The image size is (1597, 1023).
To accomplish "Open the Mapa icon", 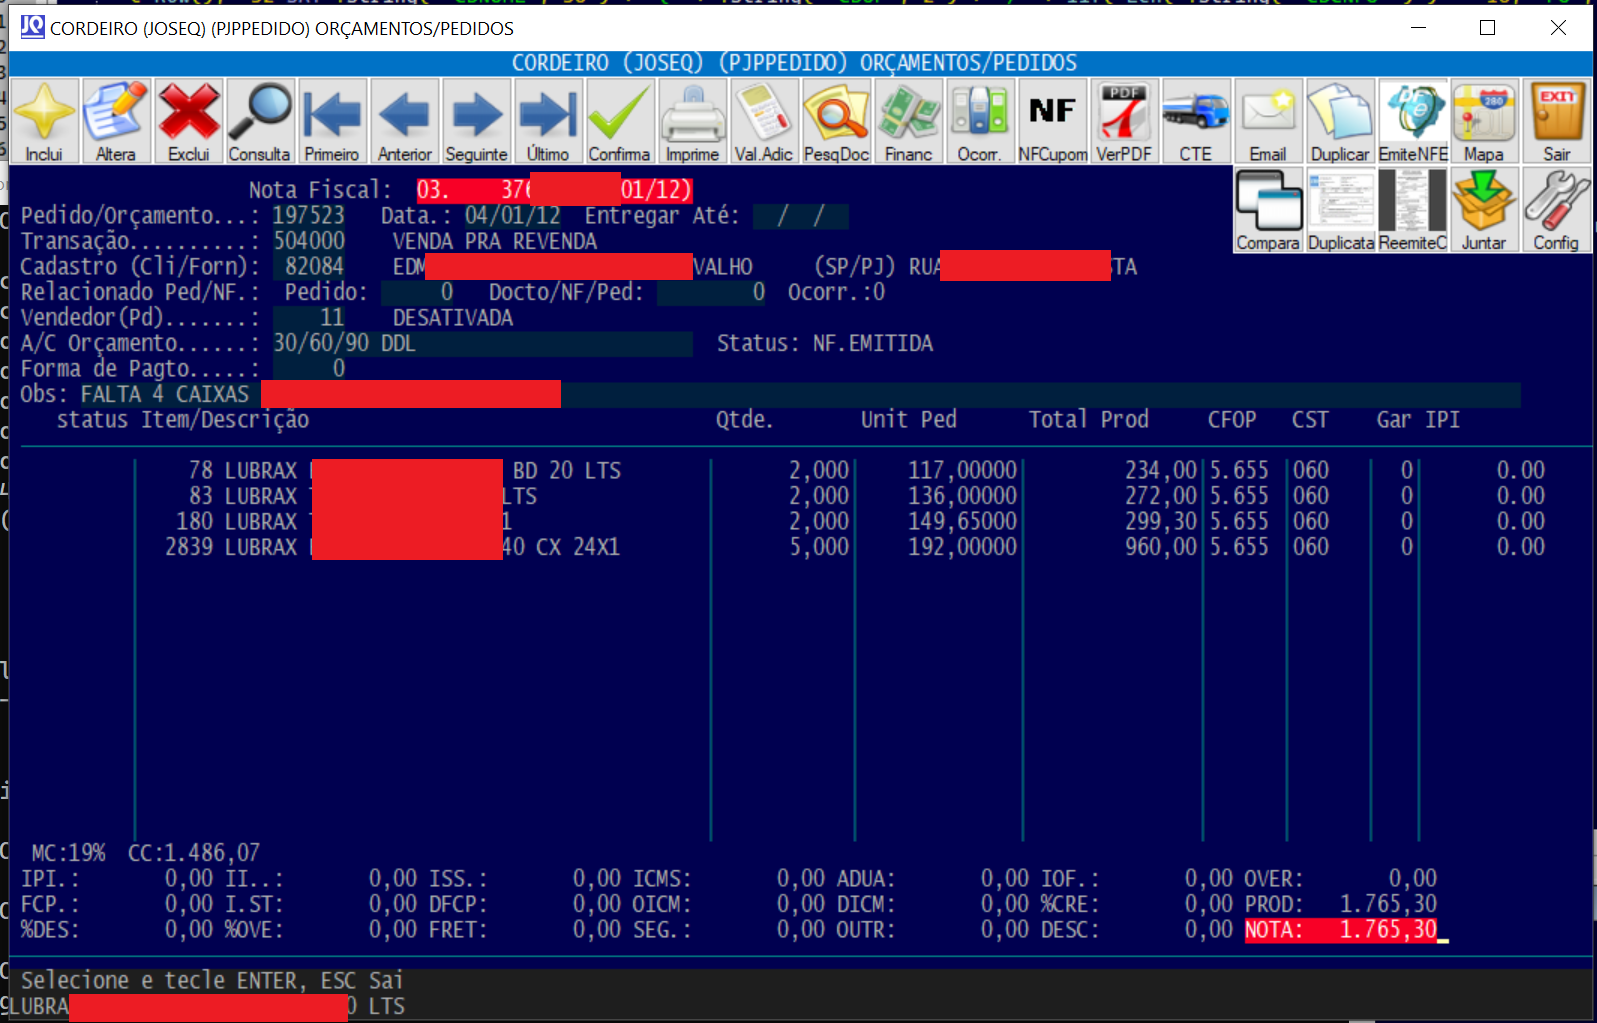I will [x=1484, y=121].
